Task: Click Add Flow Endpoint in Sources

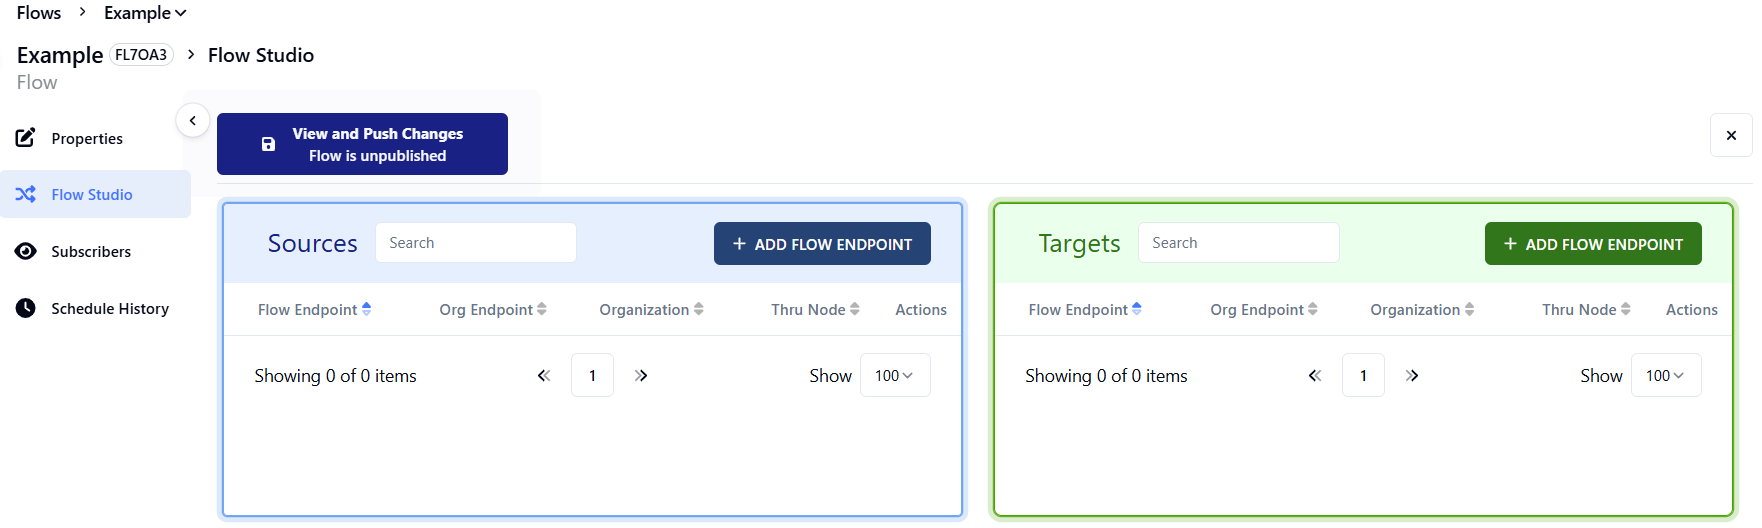Action: tap(822, 244)
